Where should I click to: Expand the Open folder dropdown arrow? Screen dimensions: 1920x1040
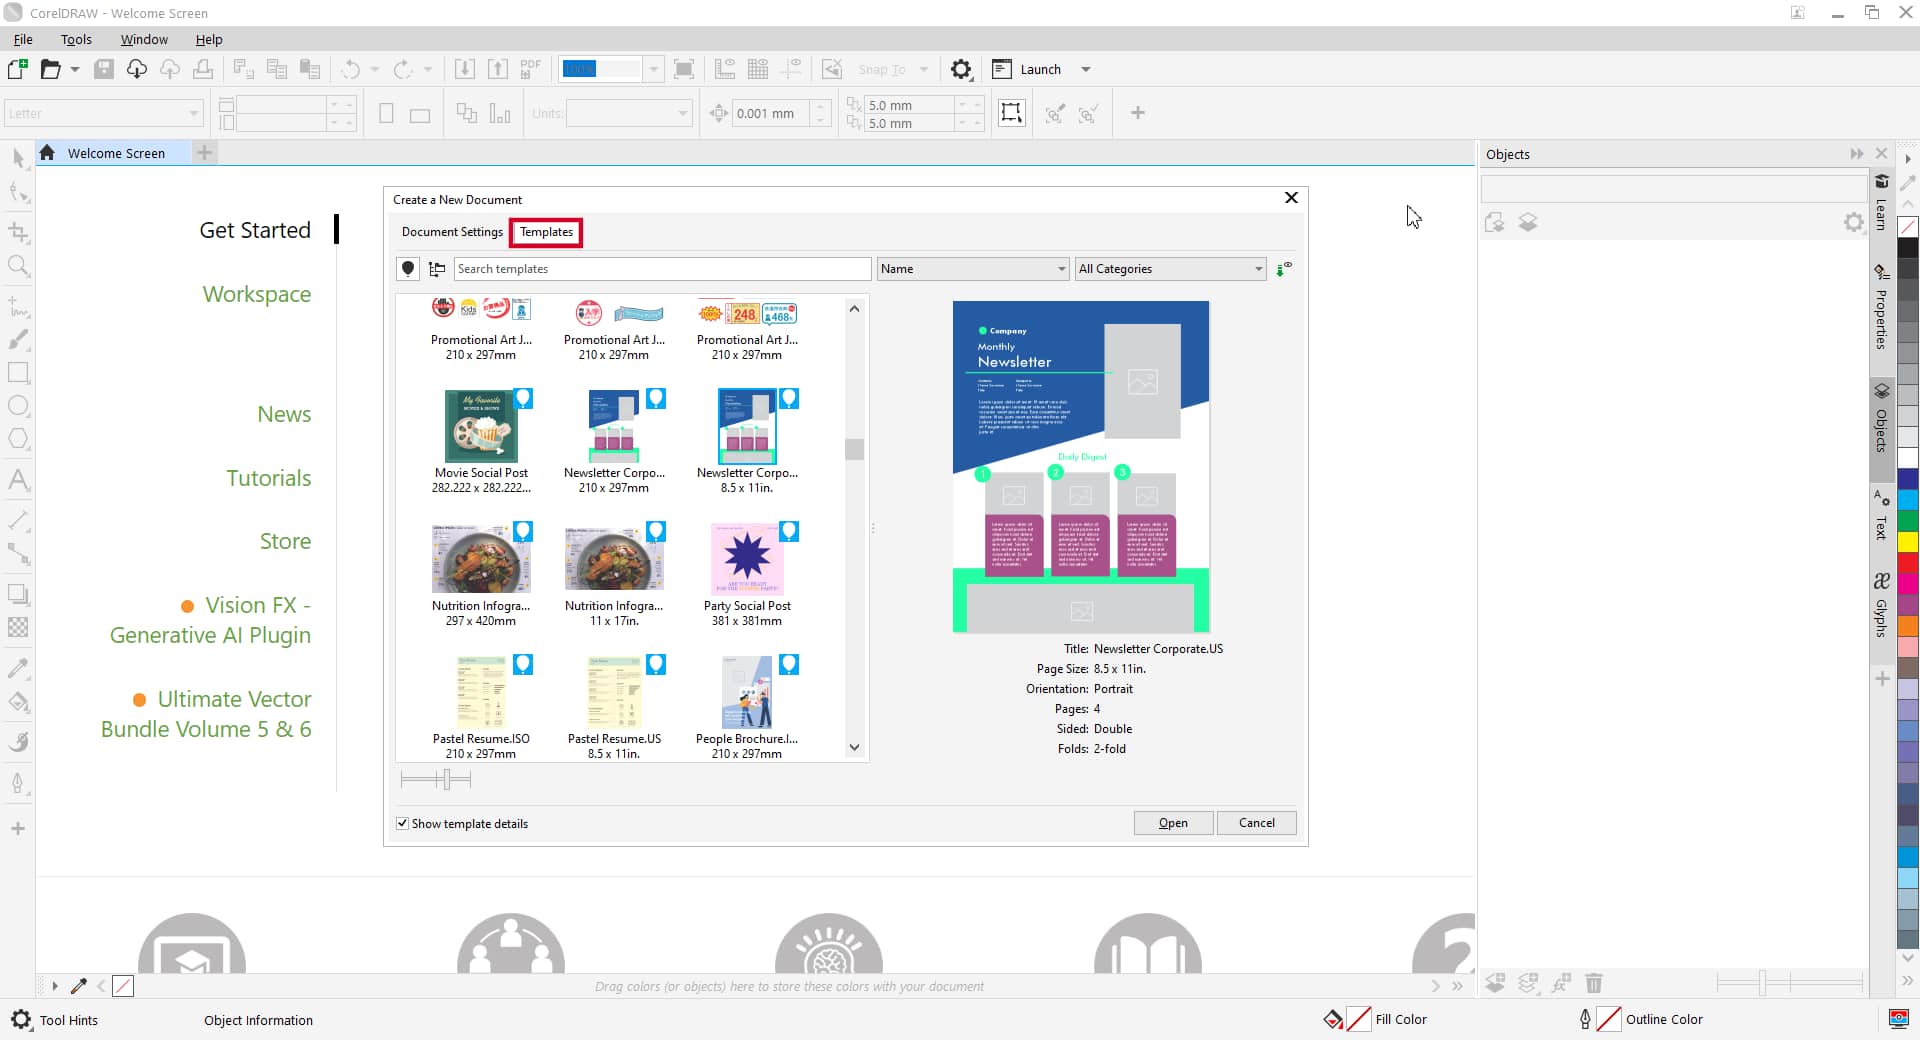tap(75, 69)
